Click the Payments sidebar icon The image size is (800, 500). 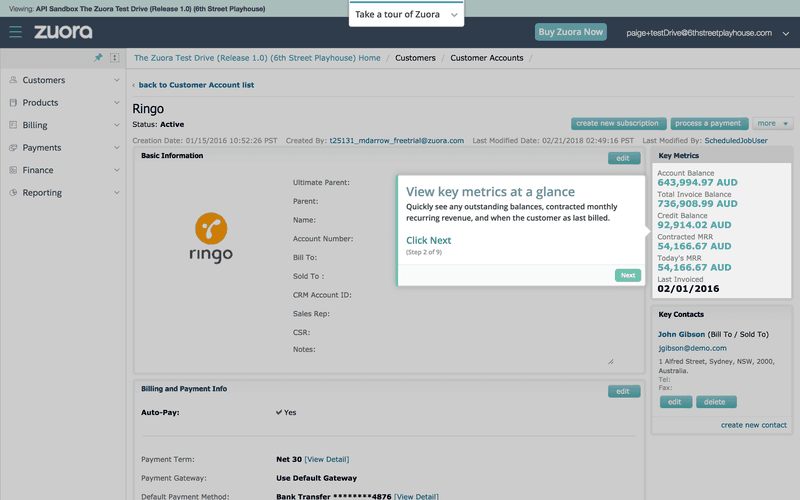pos(13,148)
